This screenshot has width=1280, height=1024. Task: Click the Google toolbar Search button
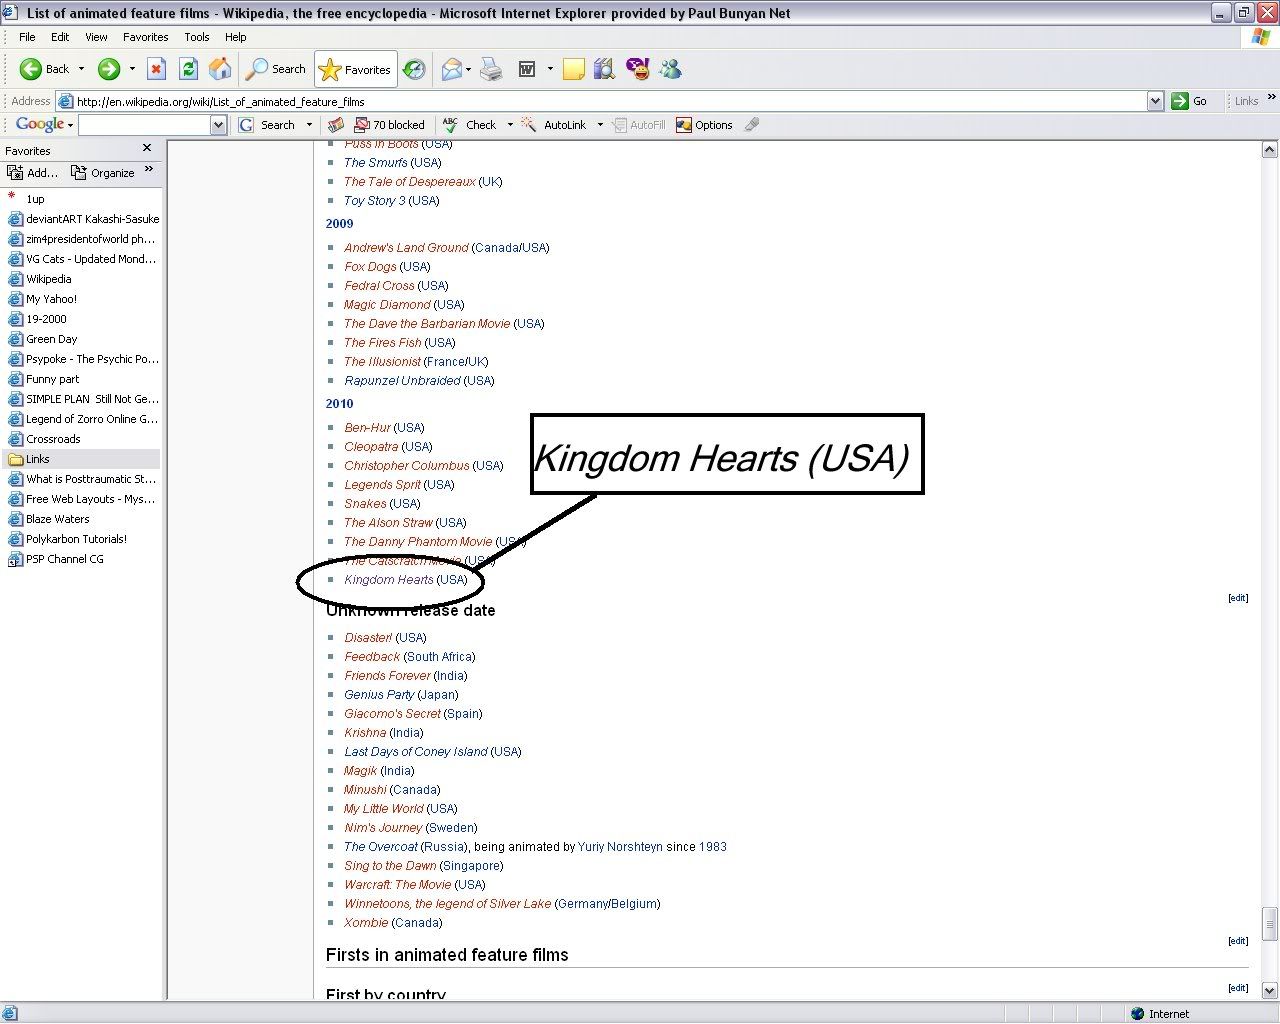[x=267, y=125]
